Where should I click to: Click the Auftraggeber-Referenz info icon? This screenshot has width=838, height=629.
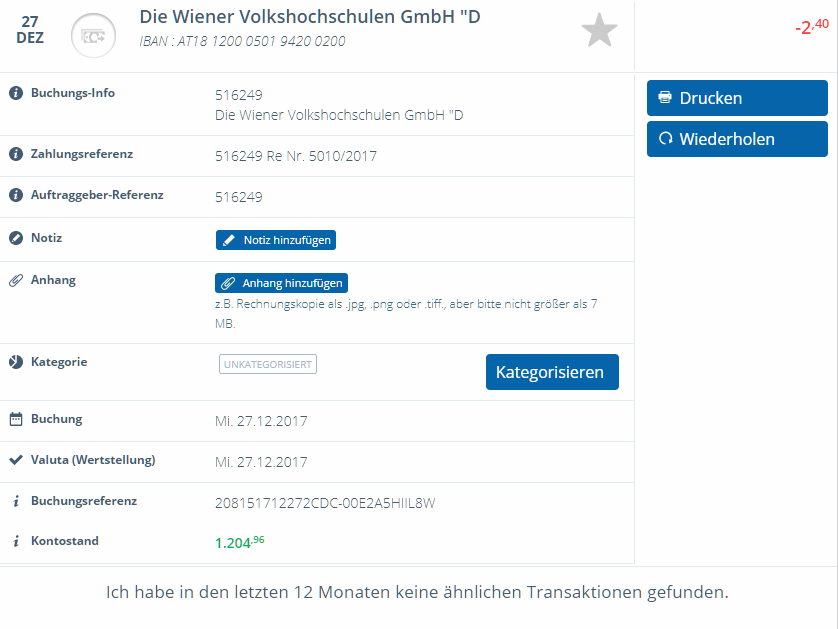tap(16, 195)
